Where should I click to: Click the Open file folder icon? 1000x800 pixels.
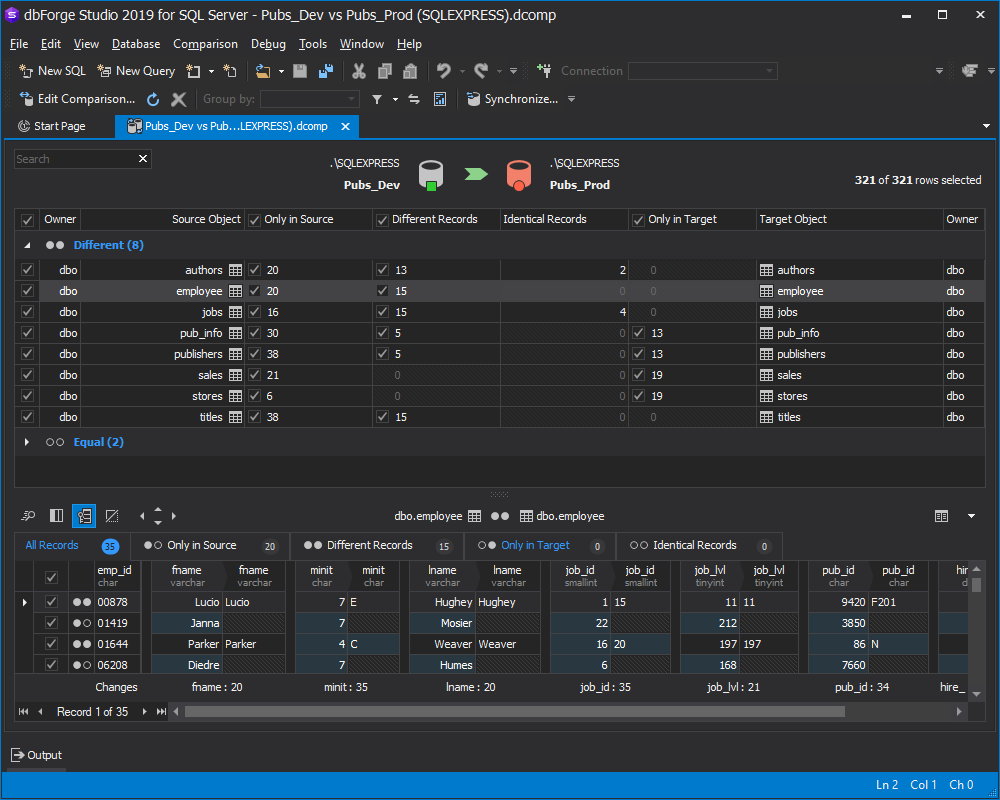tap(263, 71)
